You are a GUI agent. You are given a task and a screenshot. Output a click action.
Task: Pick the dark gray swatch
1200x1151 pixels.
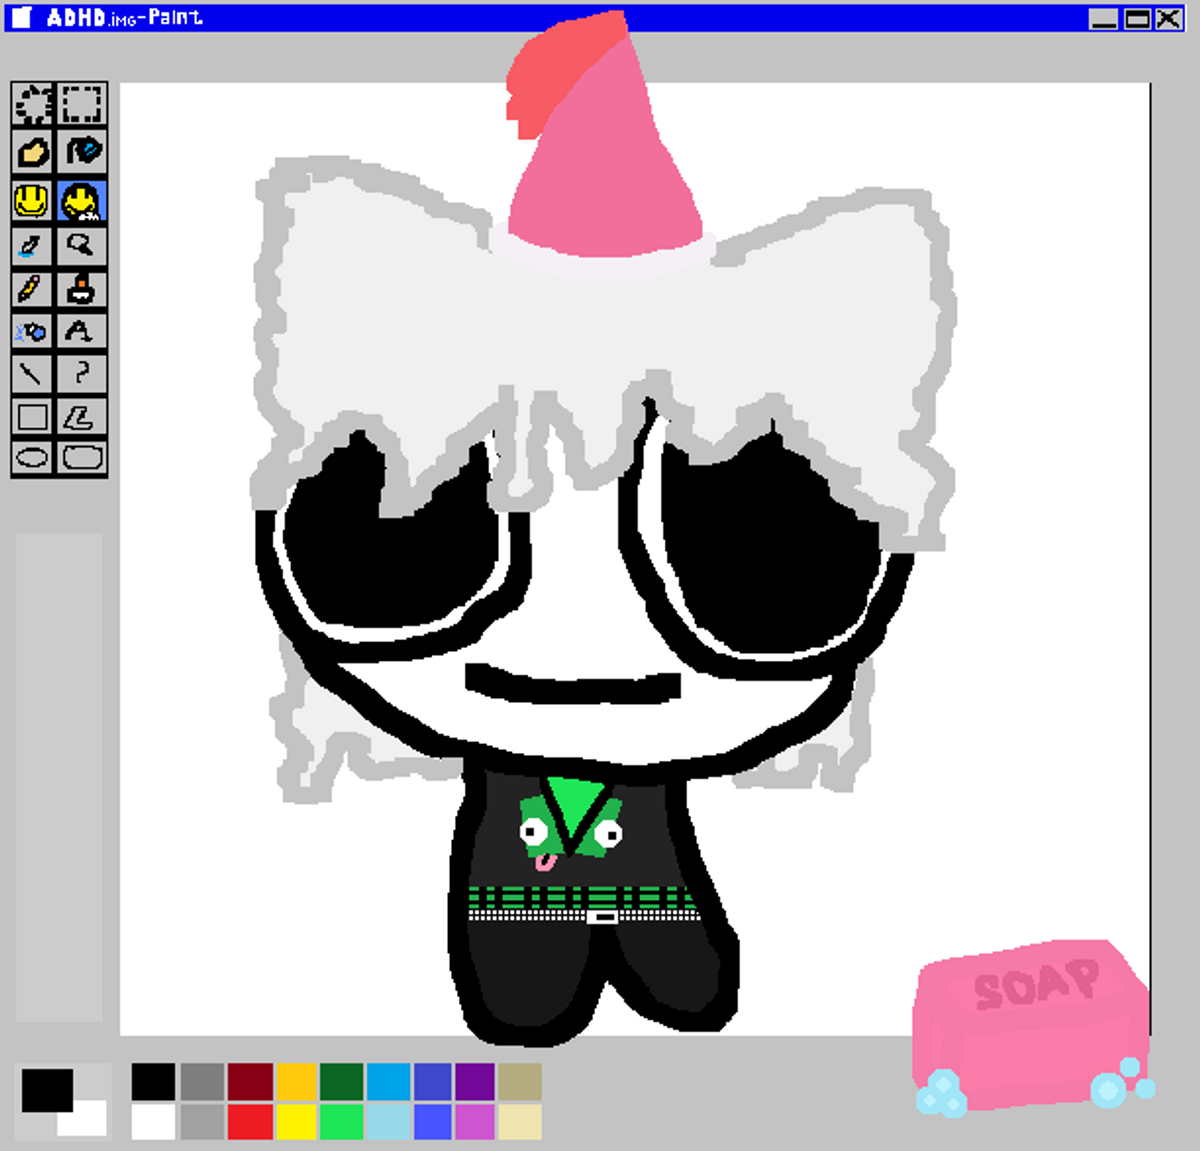[x=202, y=1081]
